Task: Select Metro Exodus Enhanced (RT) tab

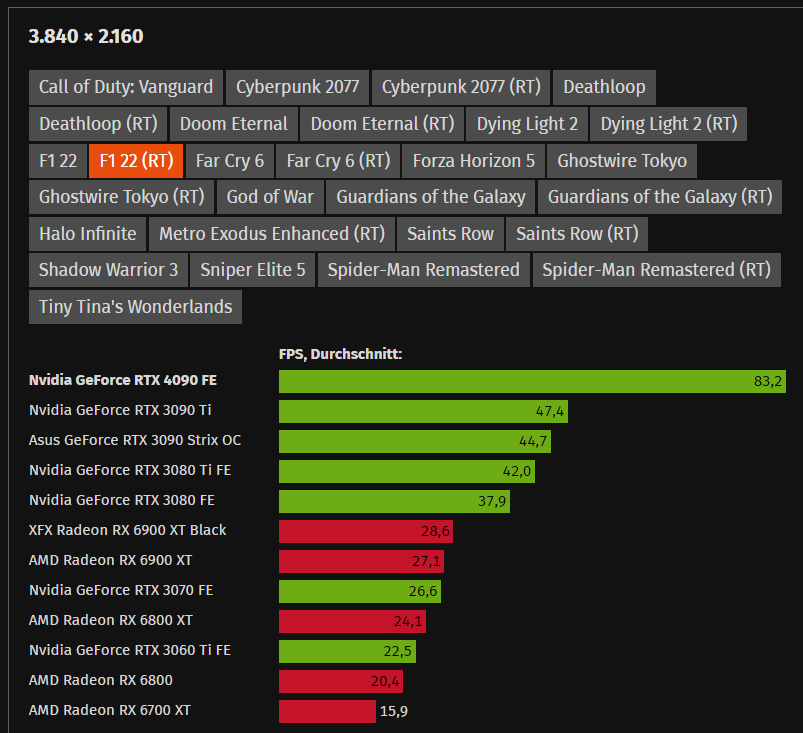Action: [271, 234]
